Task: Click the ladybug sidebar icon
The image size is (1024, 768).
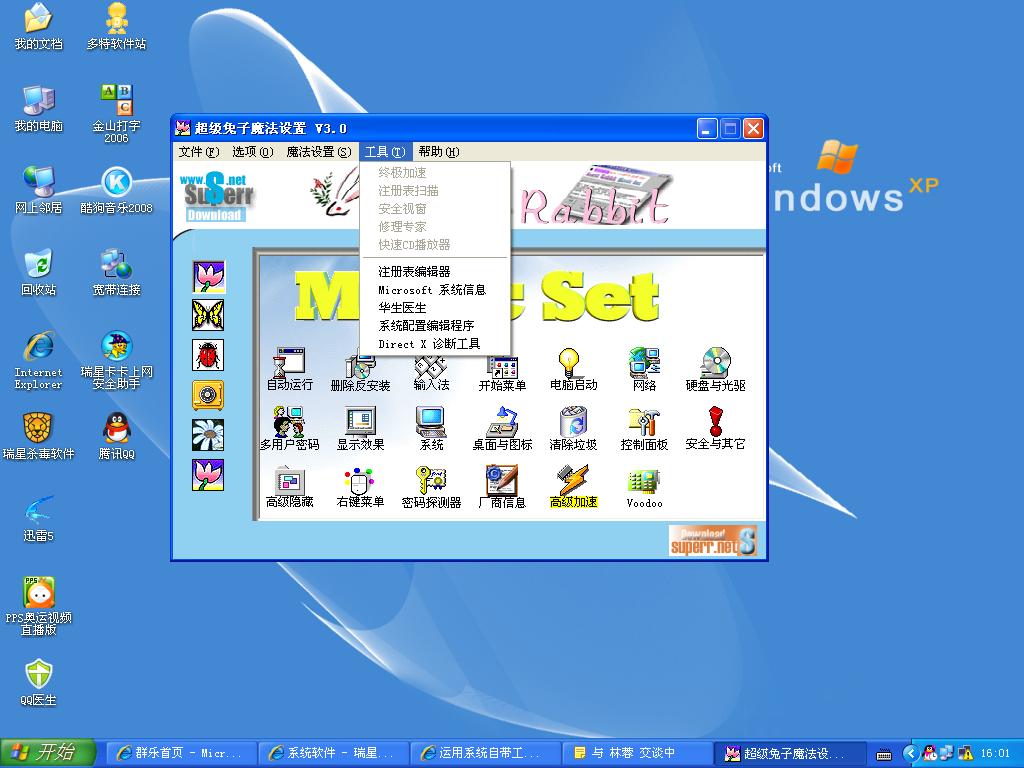Action: coord(208,355)
